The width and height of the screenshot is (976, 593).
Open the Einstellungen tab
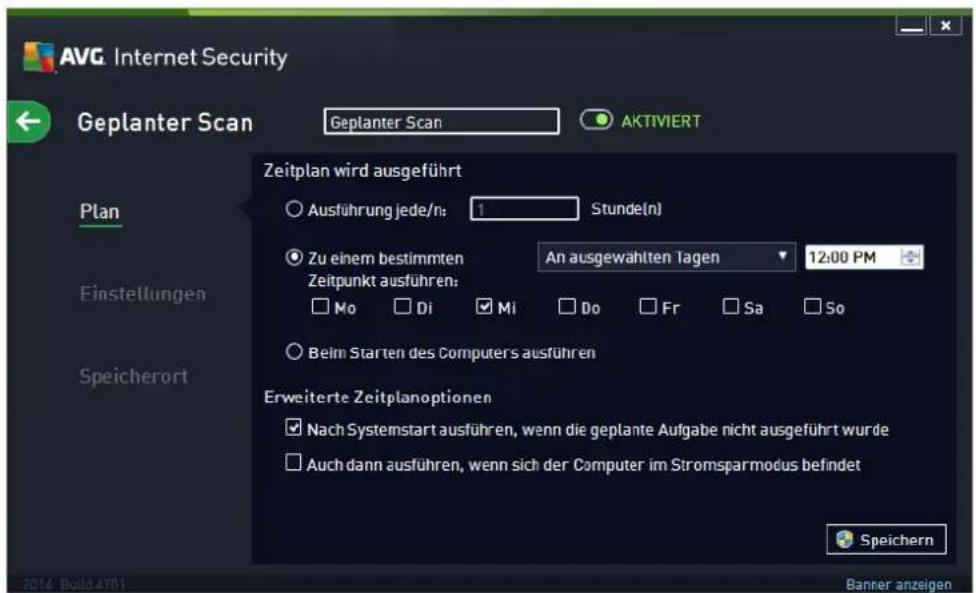click(143, 294)
